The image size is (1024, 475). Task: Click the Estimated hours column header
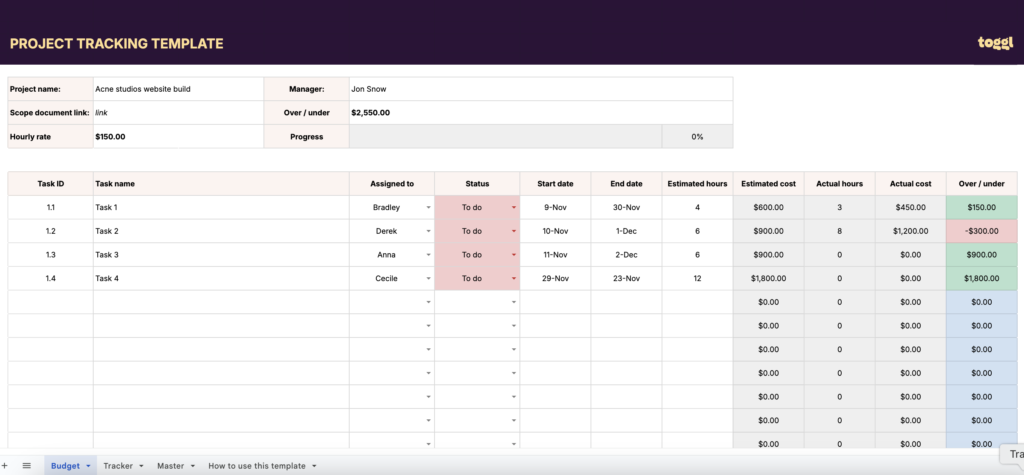(x=697, y=184)
